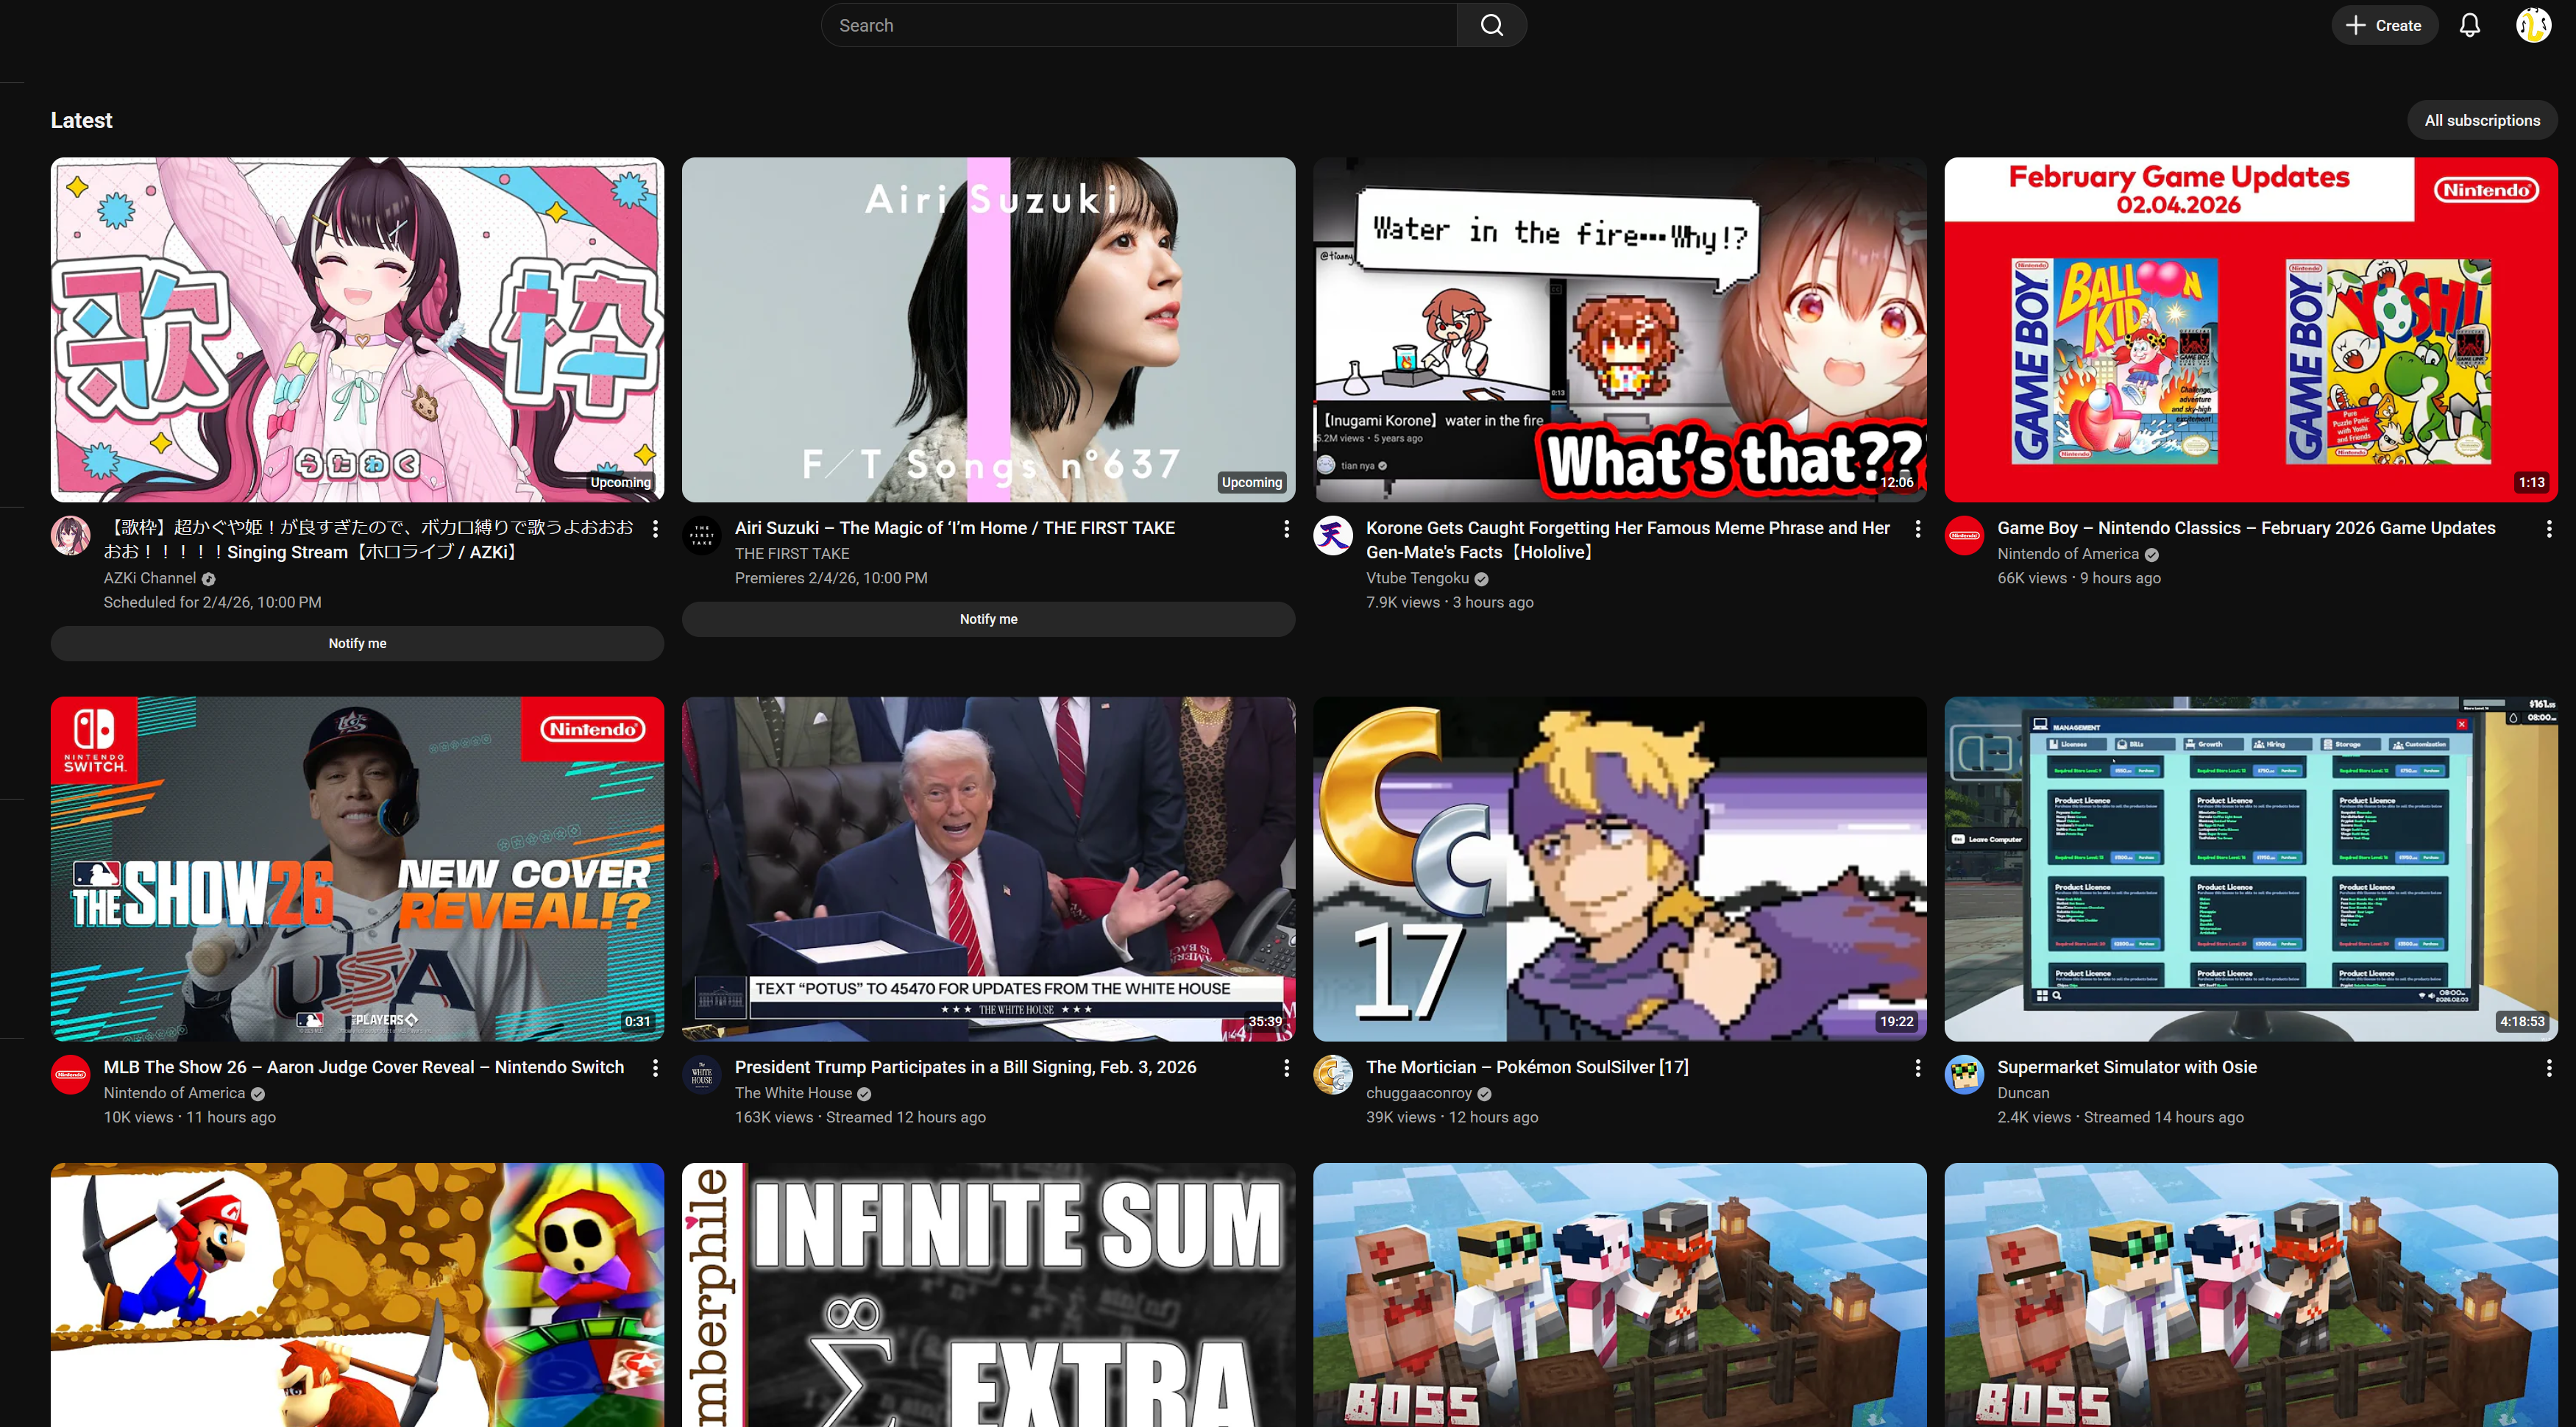
Task: Focus the Search input field
Action: click(x=1138, y=25)
